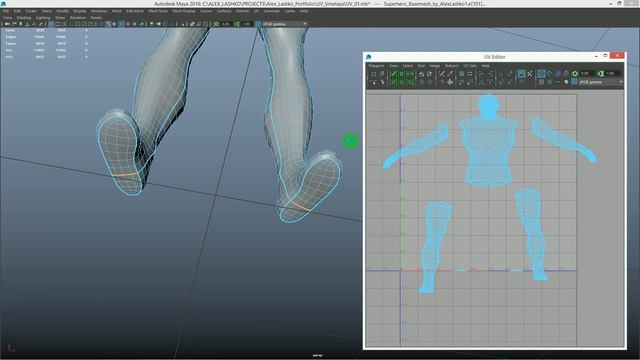Click the UV Editor gamma icon

point(600,73)
